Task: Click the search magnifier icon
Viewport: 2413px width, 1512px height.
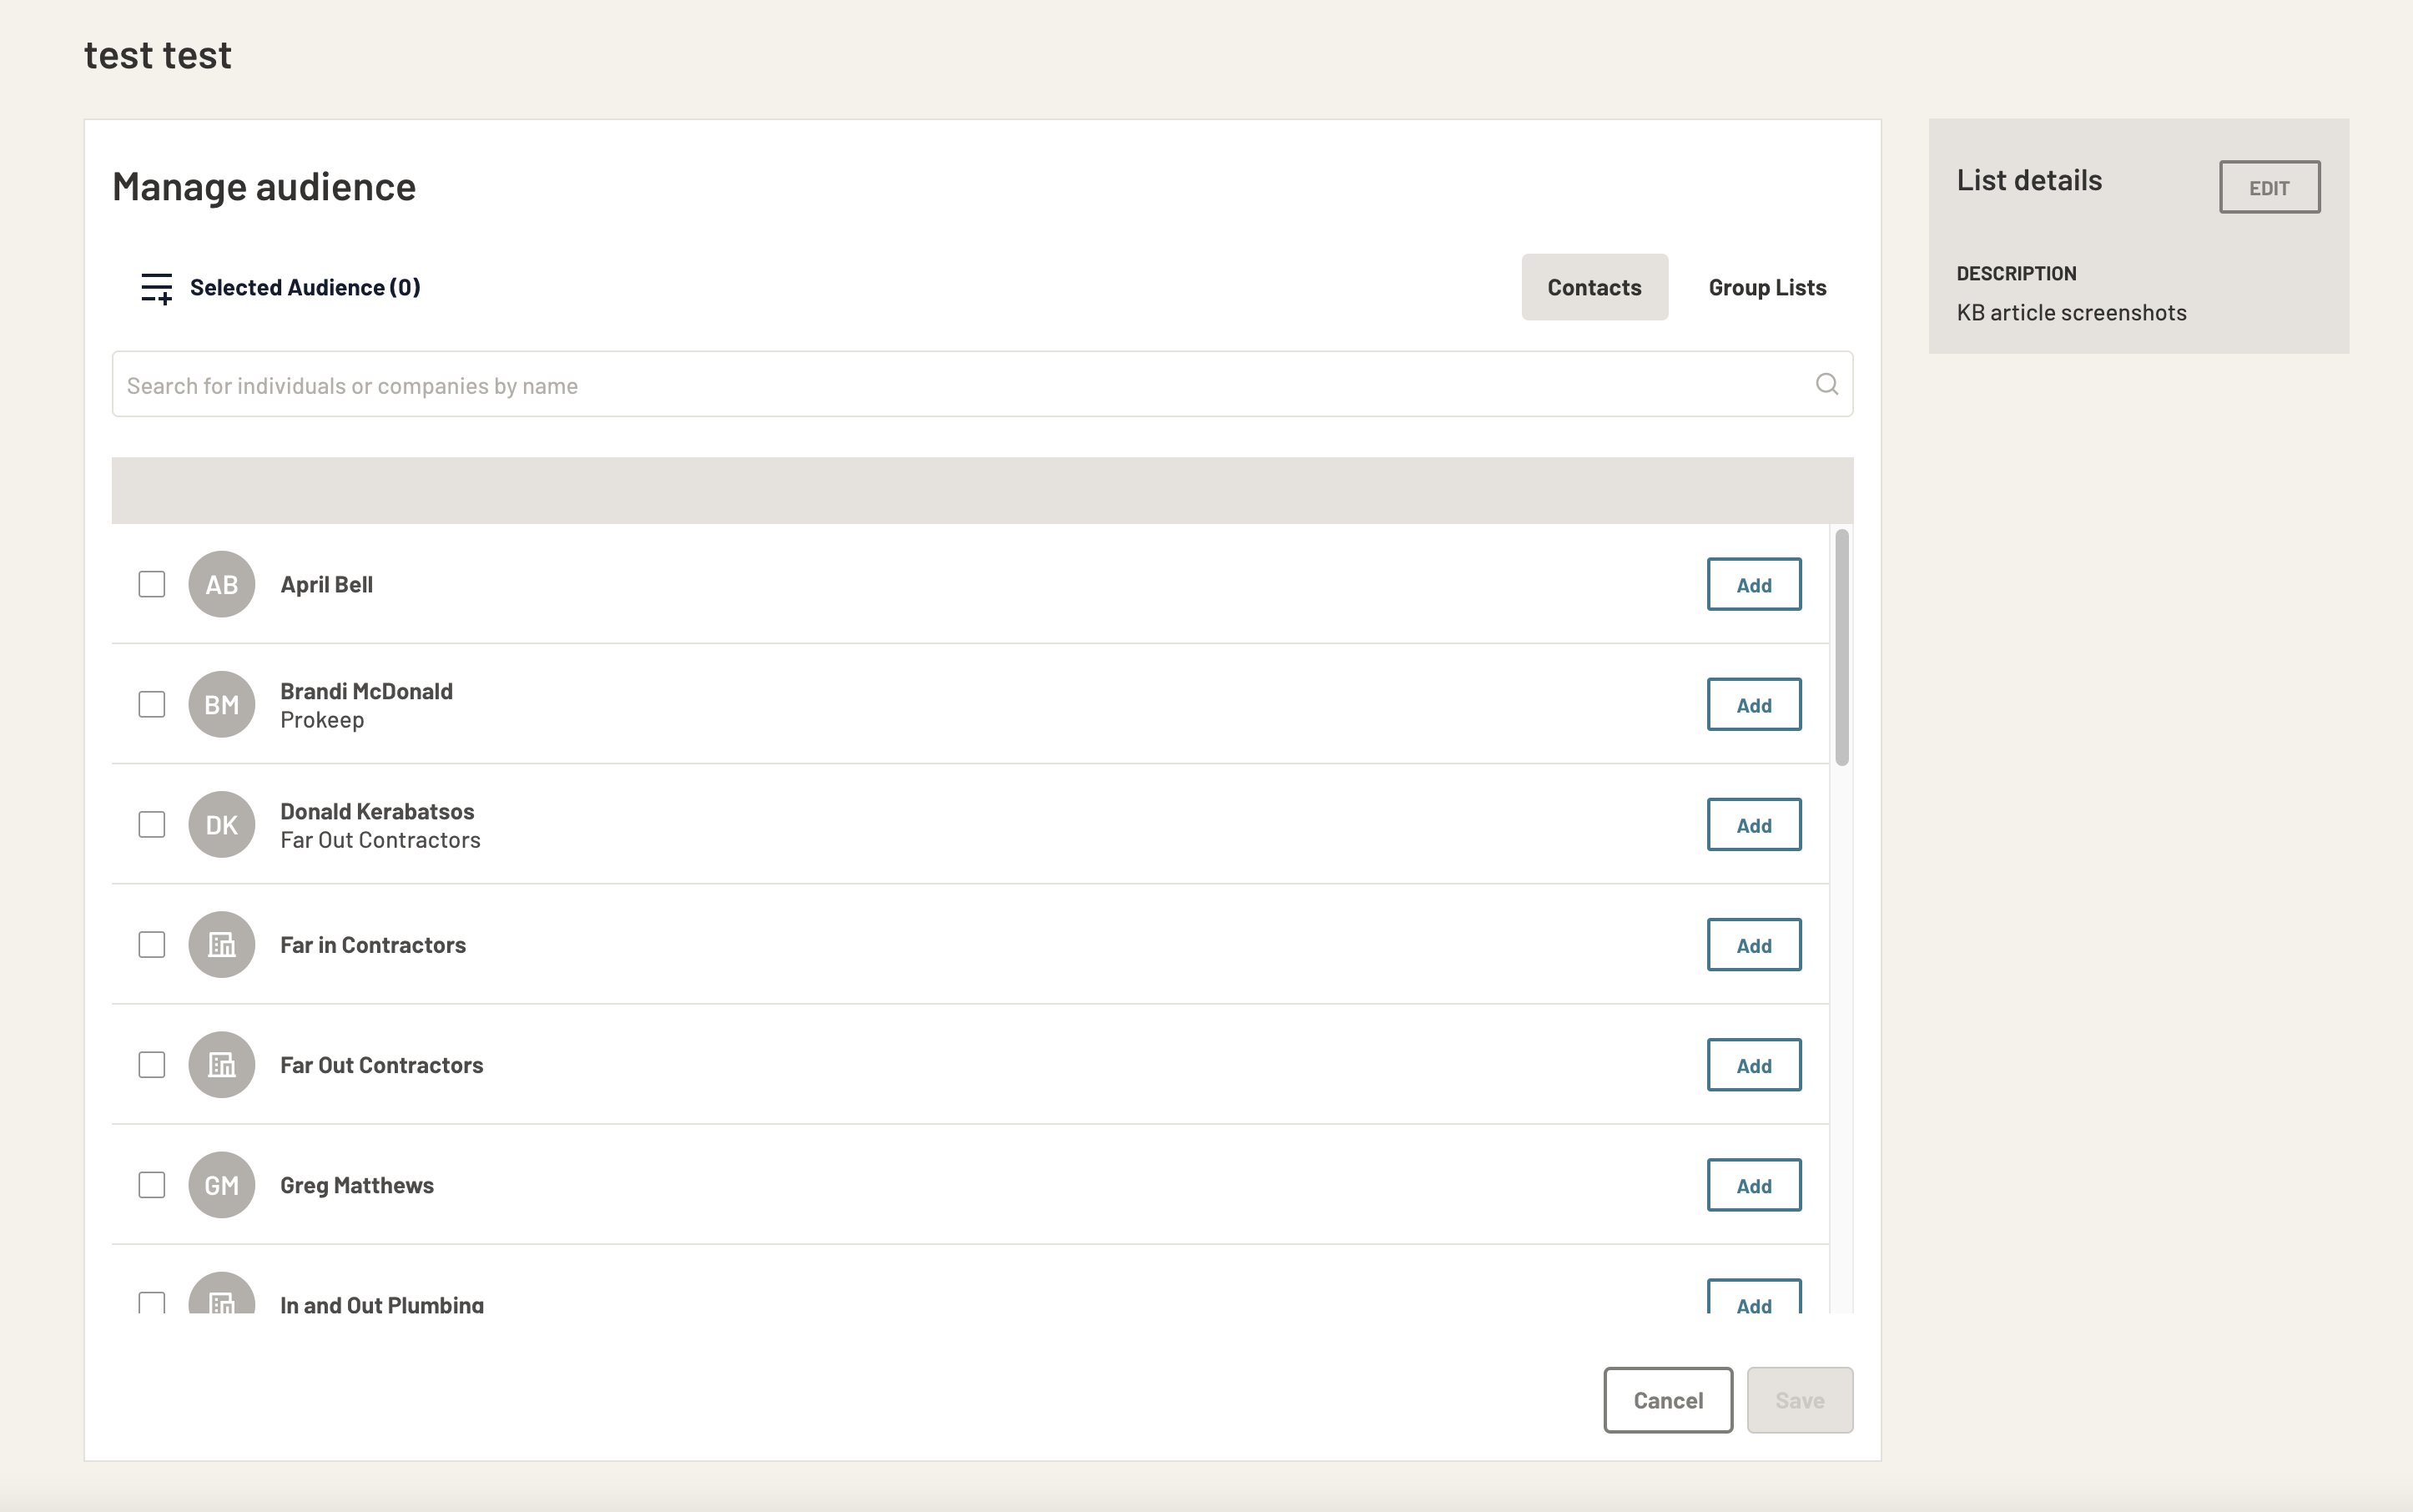Action: click(x=1826, y=384)
